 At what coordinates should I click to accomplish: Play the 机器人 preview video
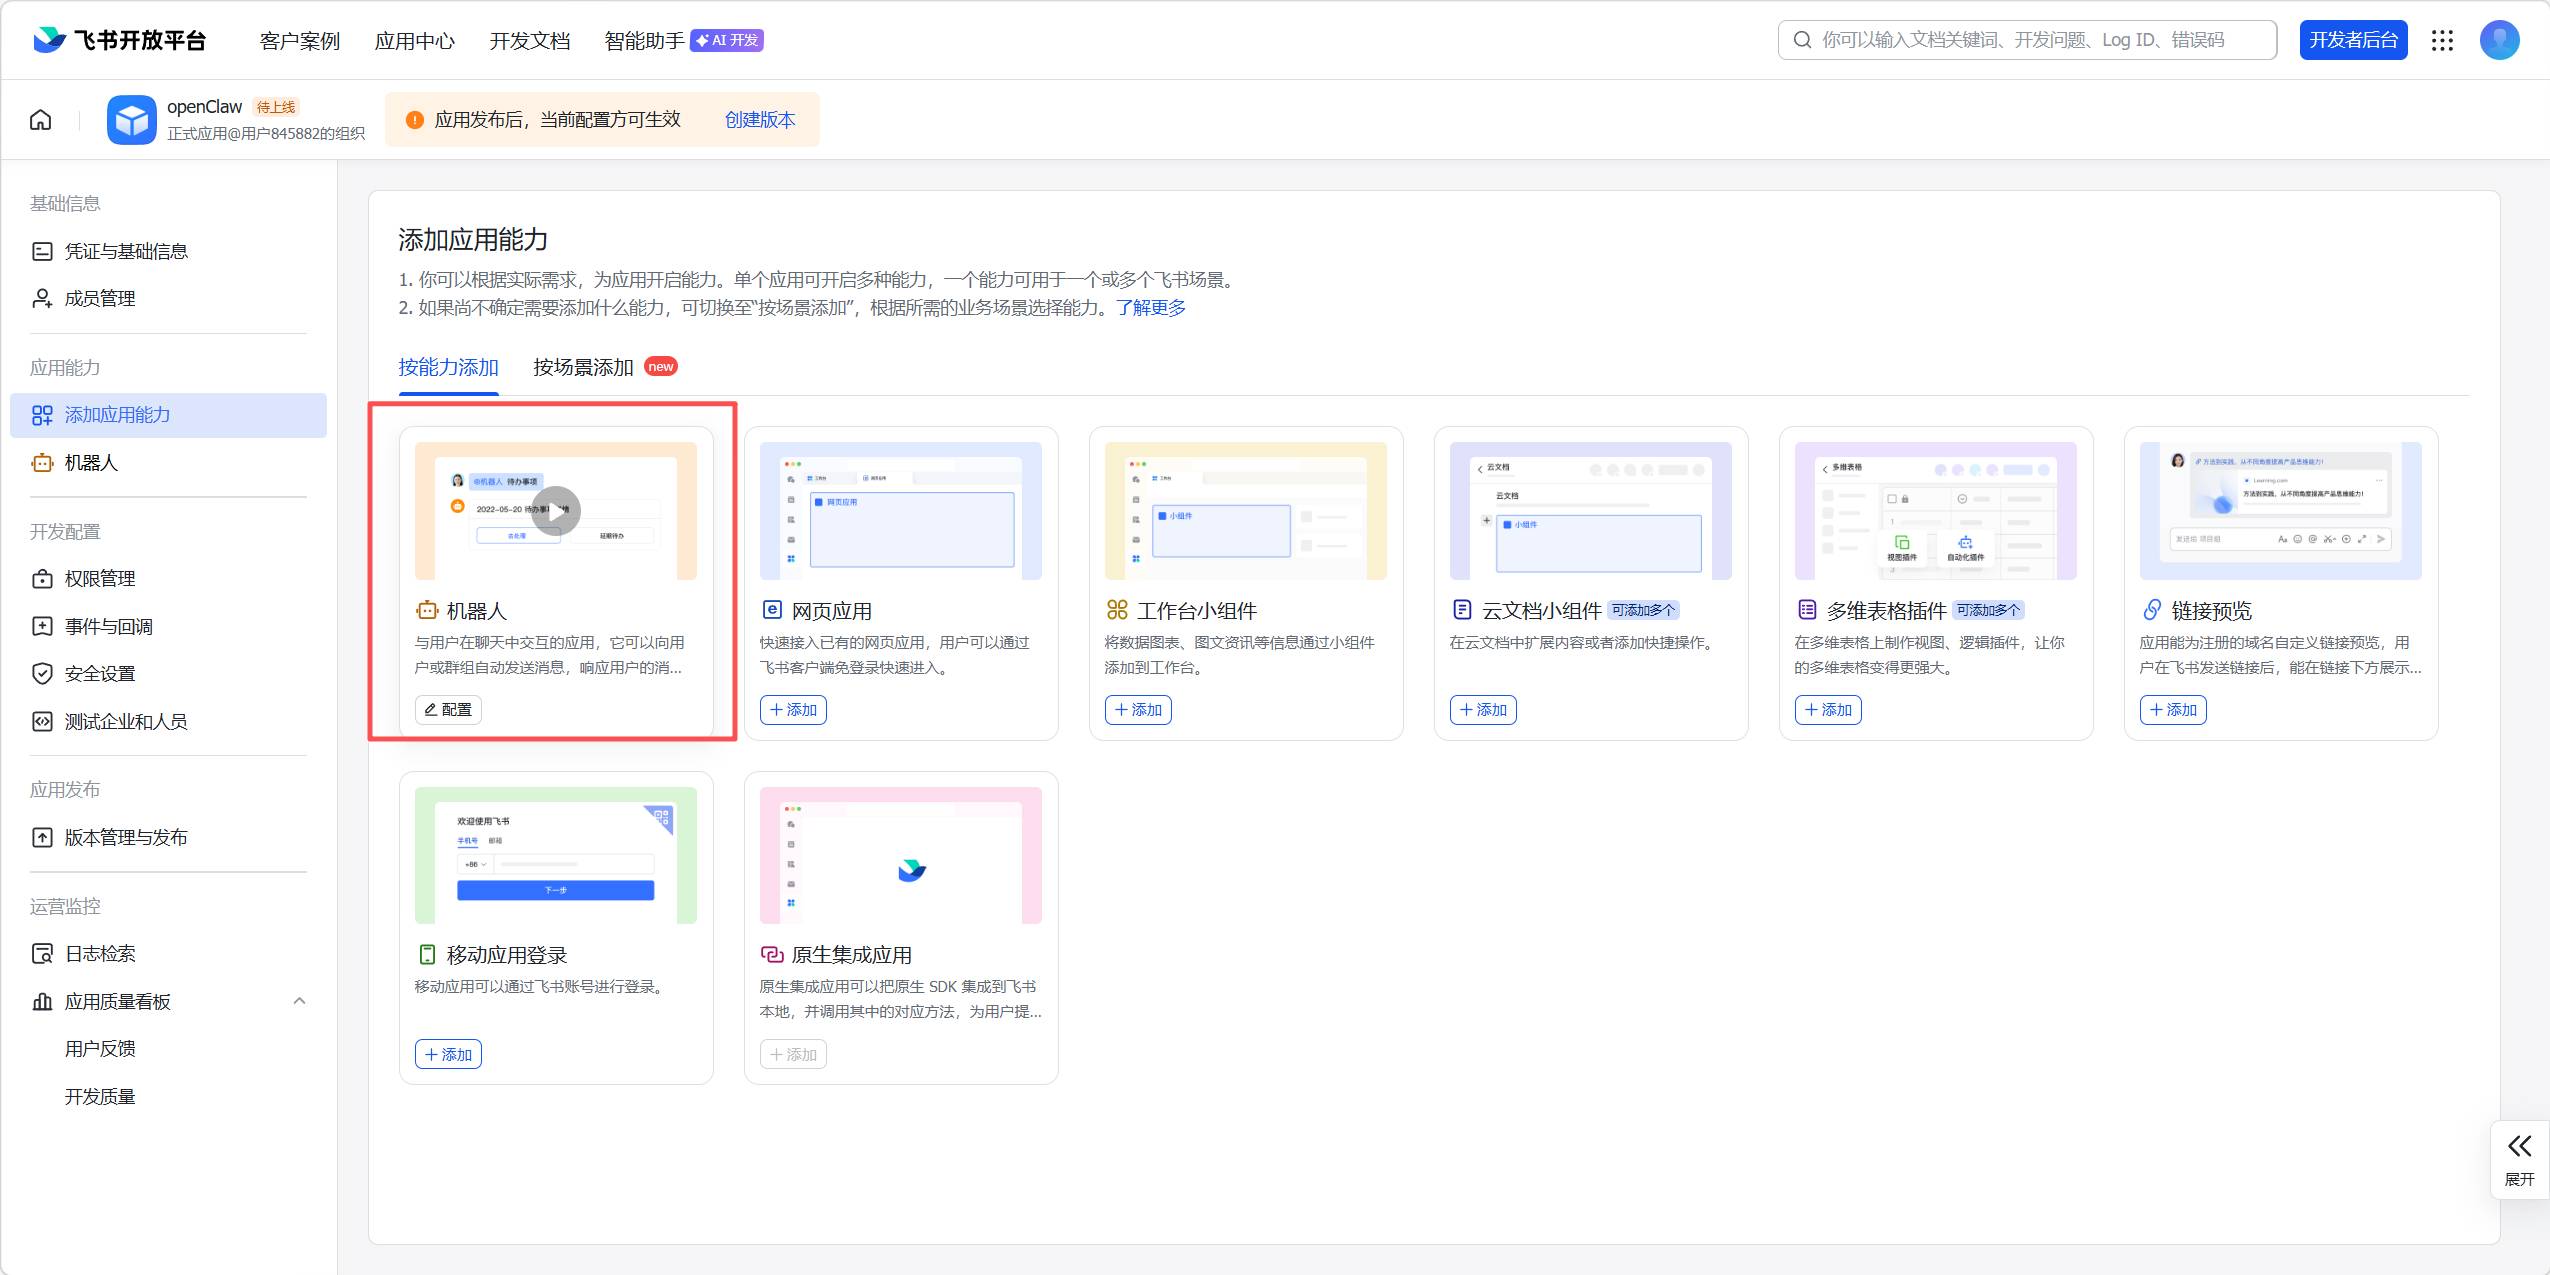[x=555, y=511]
